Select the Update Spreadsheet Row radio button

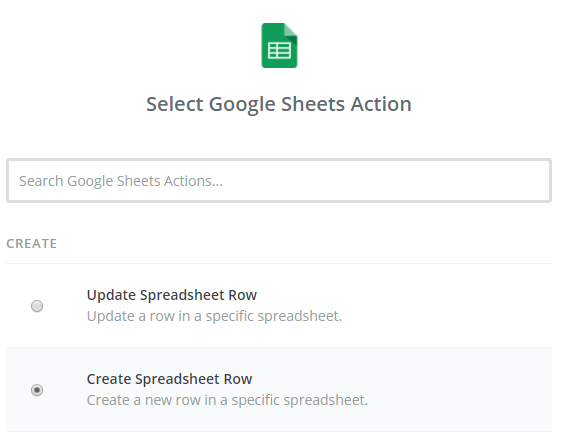37,306
